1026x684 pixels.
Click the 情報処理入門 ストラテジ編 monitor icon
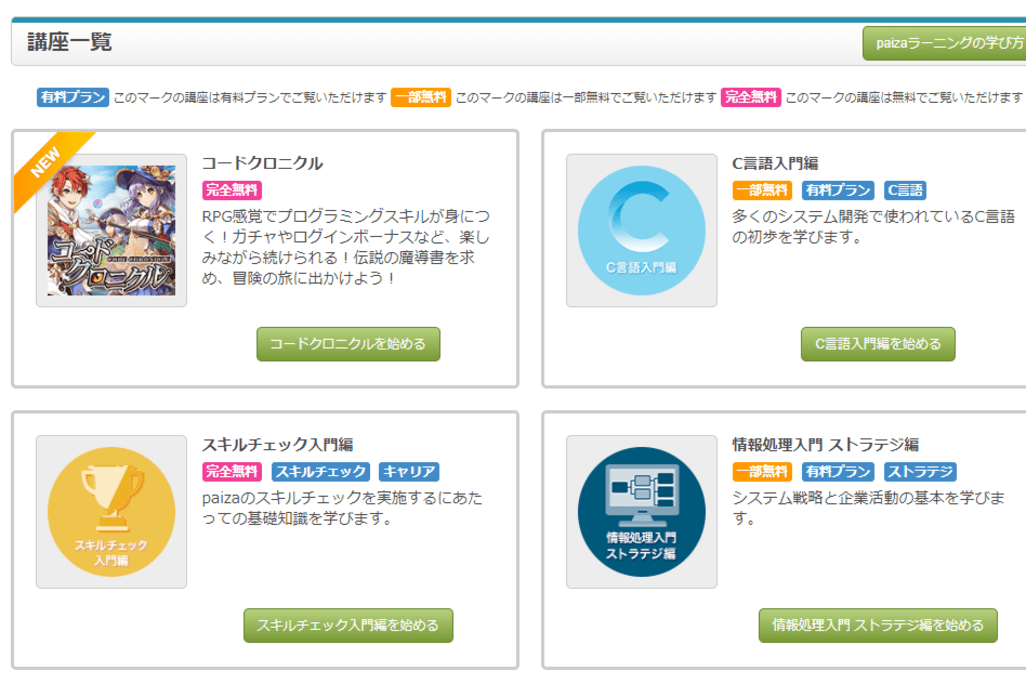(641, 512)
